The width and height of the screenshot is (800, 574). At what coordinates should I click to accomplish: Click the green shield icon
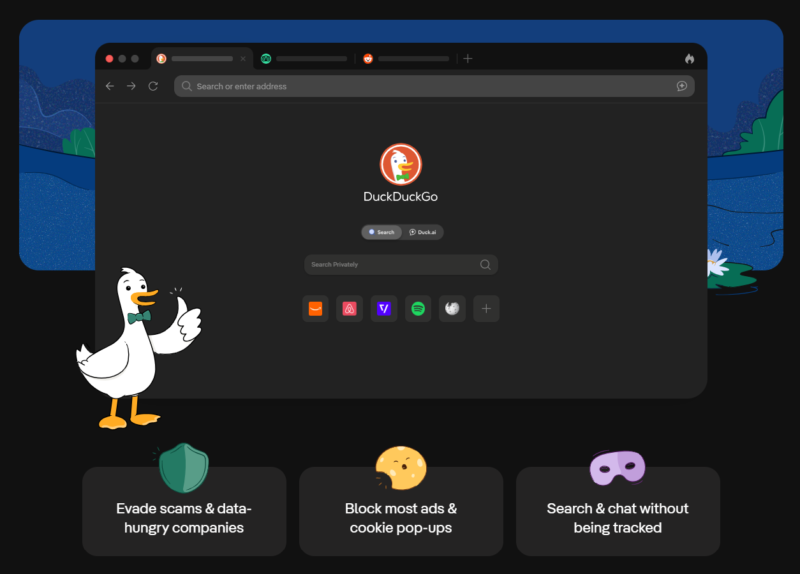tap(184, 468)
